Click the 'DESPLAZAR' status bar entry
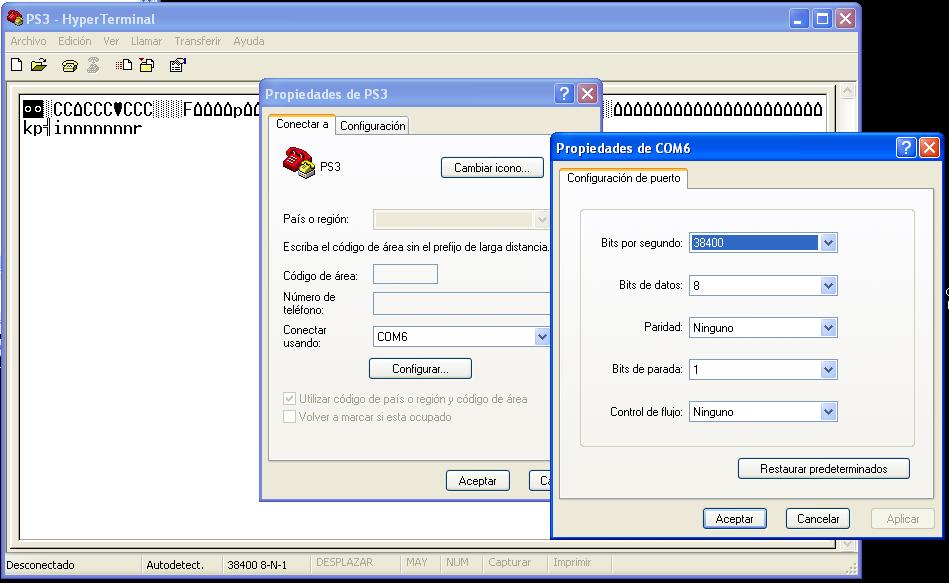 coord(344,562)
